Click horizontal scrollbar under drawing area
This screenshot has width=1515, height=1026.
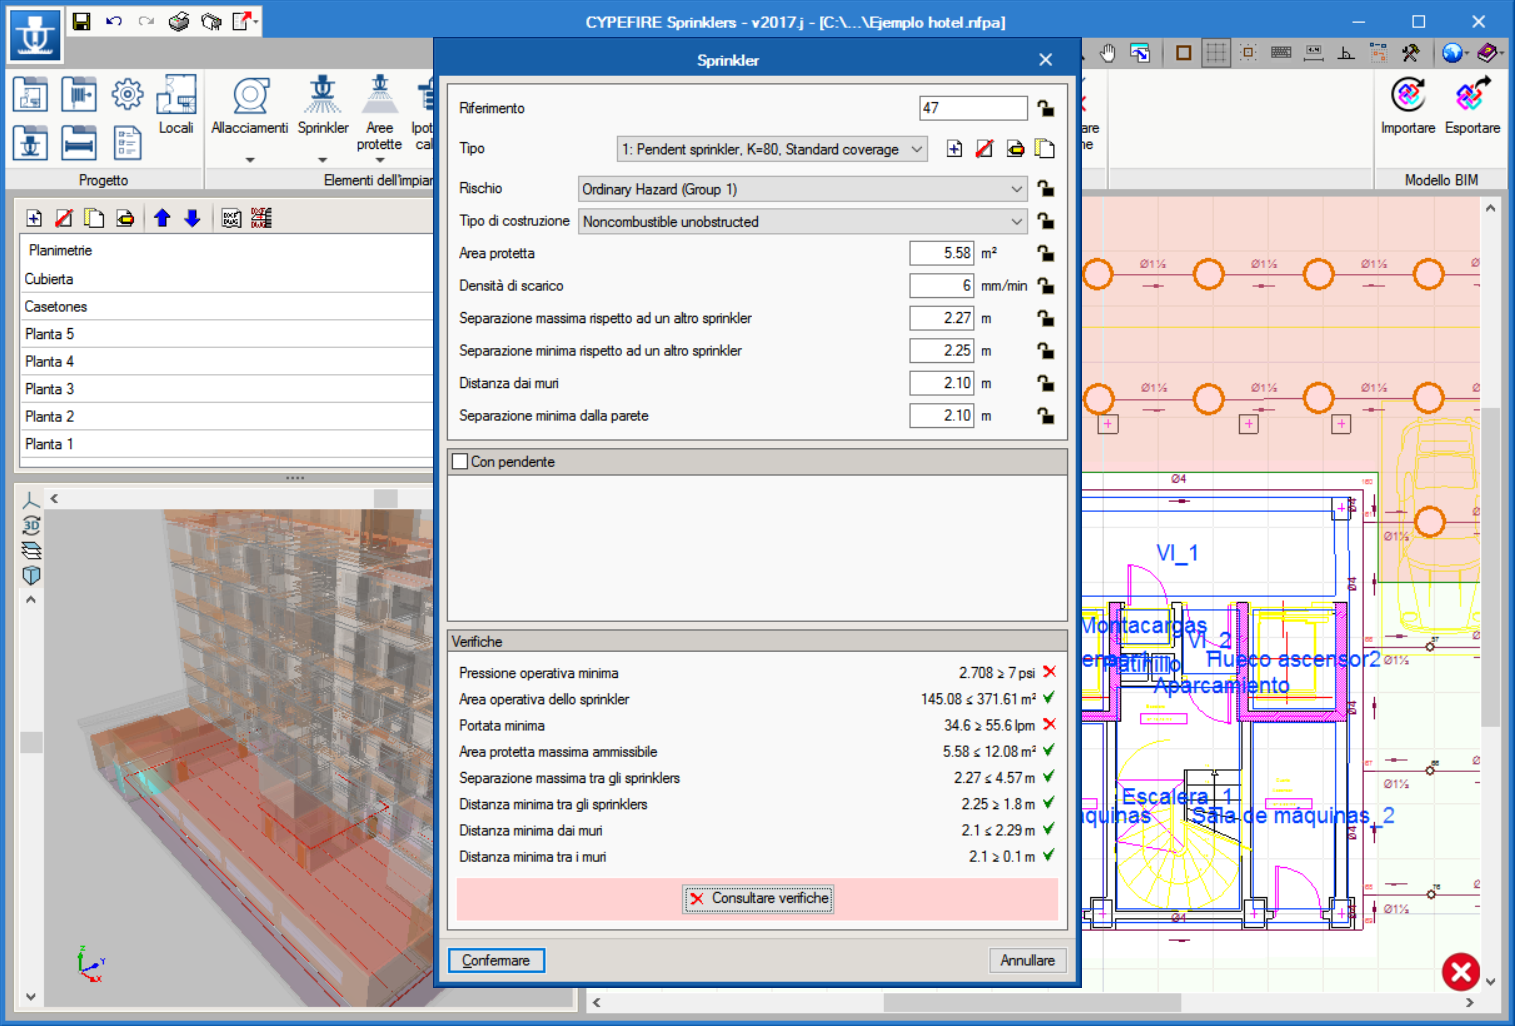pyautogui.click(x=1032, y=1002)
